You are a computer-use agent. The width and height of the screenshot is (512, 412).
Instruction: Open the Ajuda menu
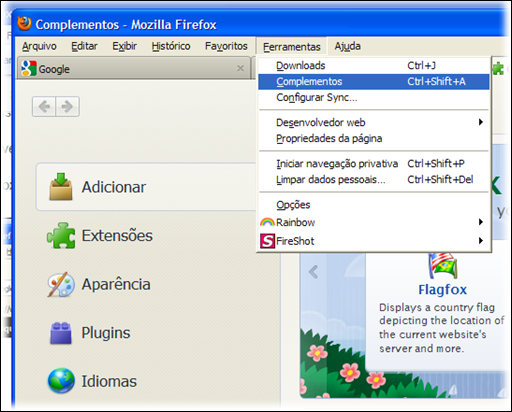click(x=348, y=46)
